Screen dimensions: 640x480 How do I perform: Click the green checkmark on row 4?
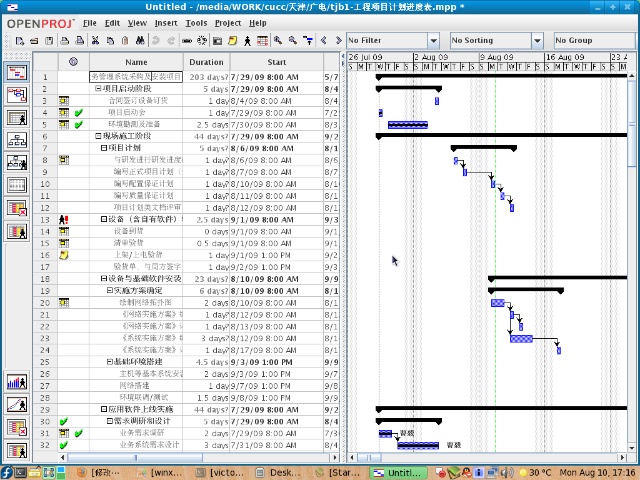pos(79,113)
